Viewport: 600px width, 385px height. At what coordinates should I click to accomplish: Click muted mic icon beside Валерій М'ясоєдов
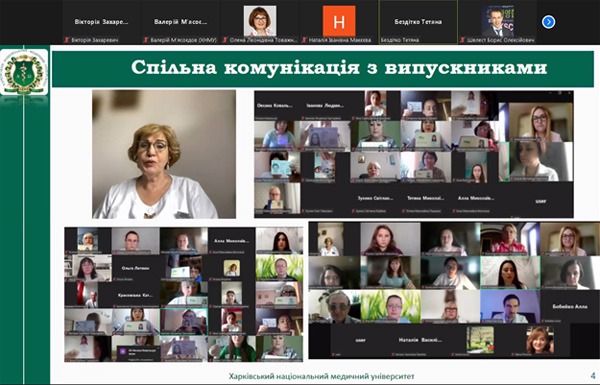(146, 40)
